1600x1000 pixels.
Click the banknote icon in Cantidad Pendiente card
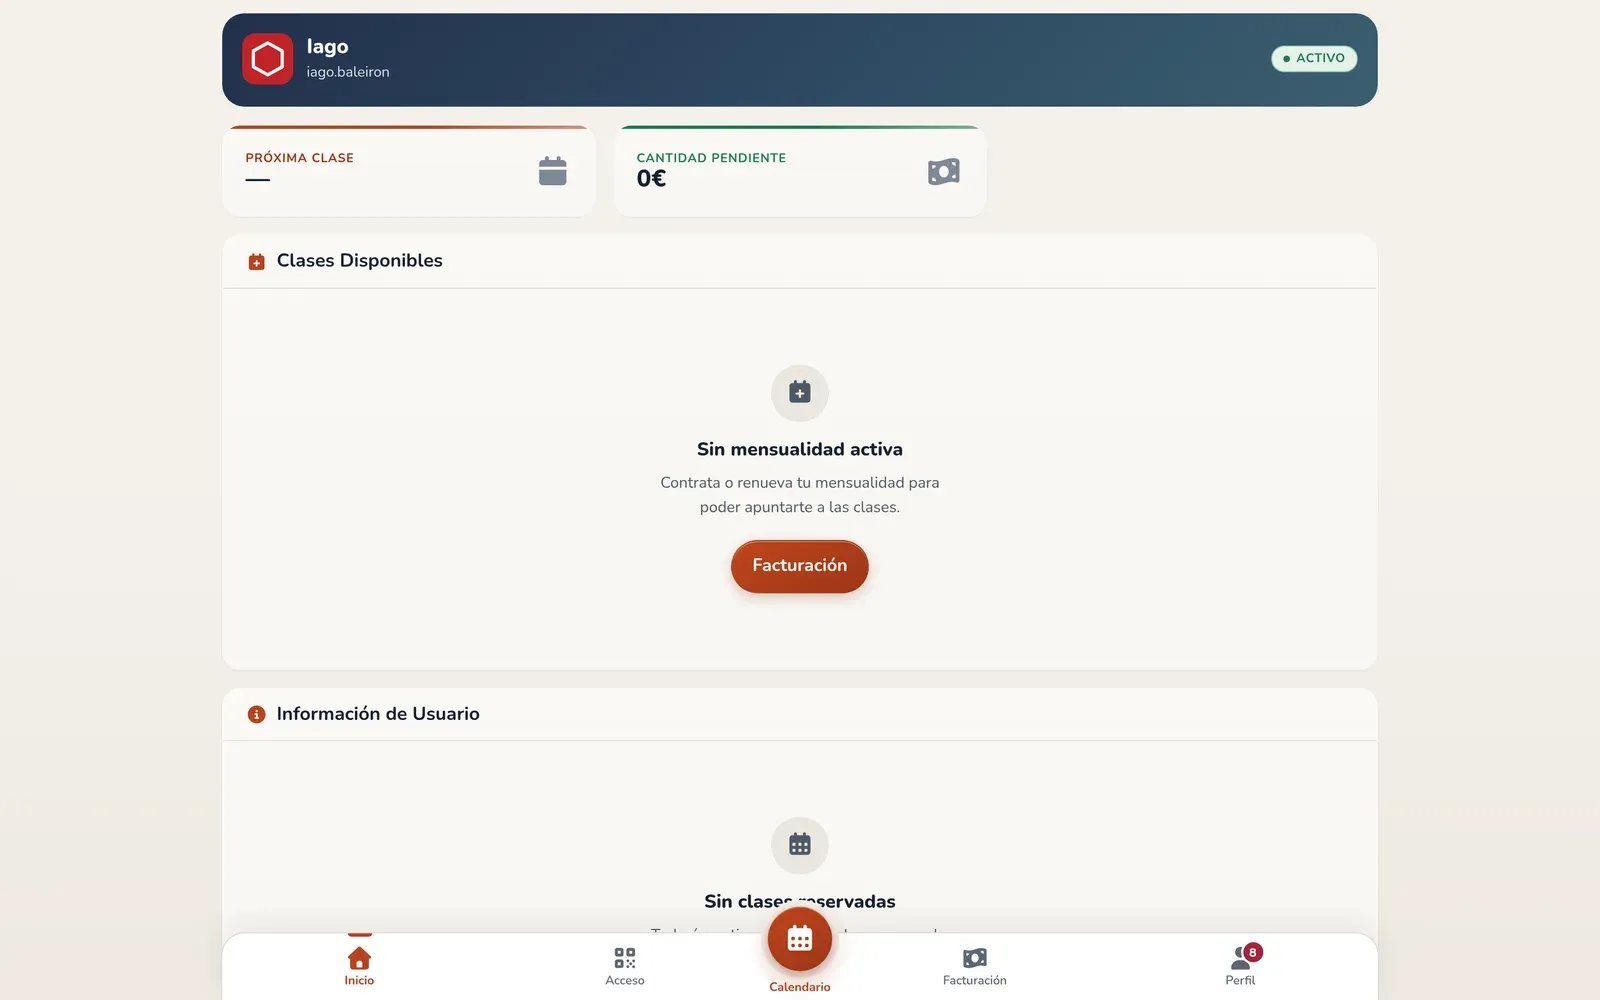944,171
